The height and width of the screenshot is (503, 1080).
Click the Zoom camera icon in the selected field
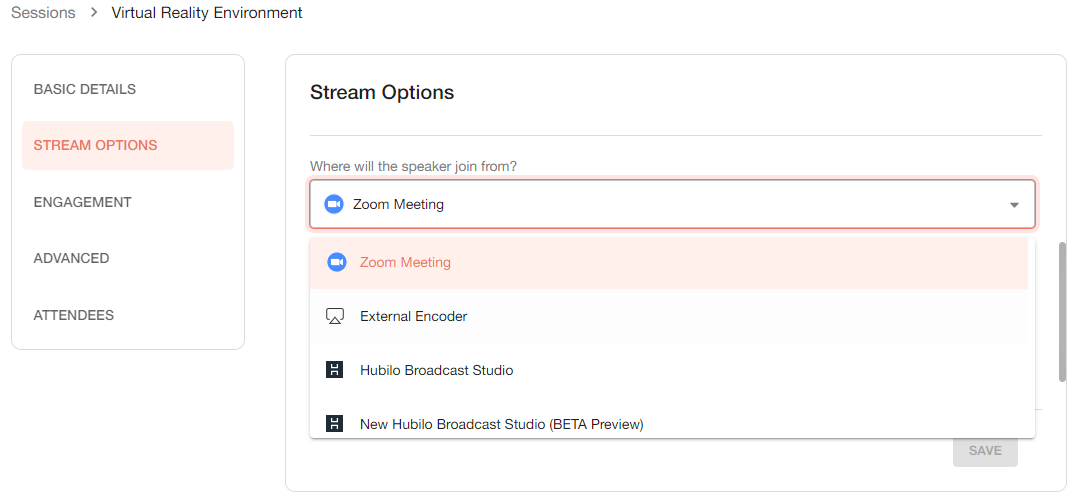334,204
